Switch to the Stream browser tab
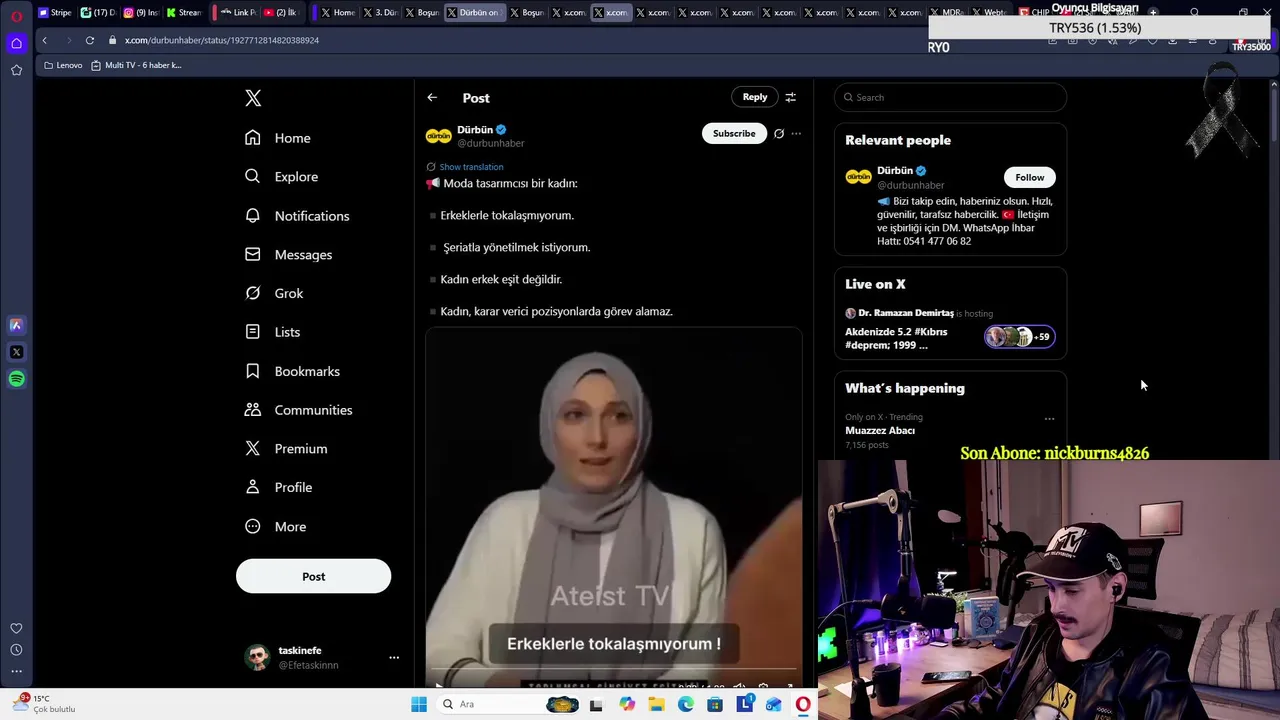Viewport: 1280px width, 720px height. click(184, 13)
